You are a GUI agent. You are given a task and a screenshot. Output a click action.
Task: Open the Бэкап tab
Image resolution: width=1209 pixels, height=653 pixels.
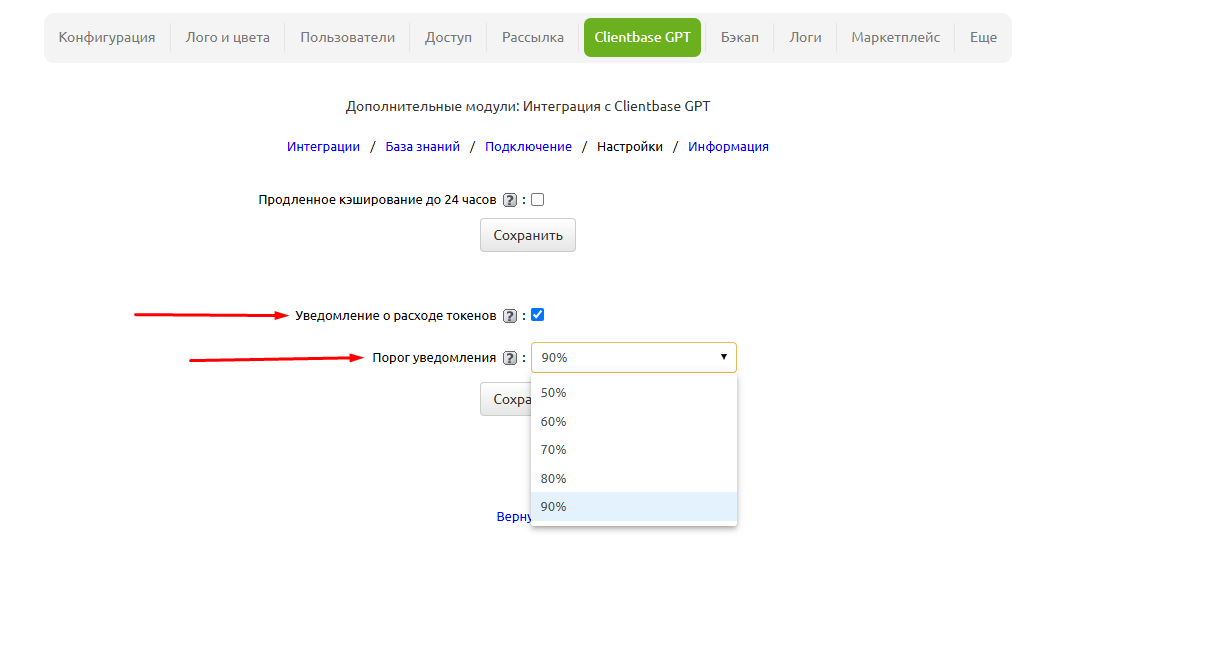click(x=740, y=38)
